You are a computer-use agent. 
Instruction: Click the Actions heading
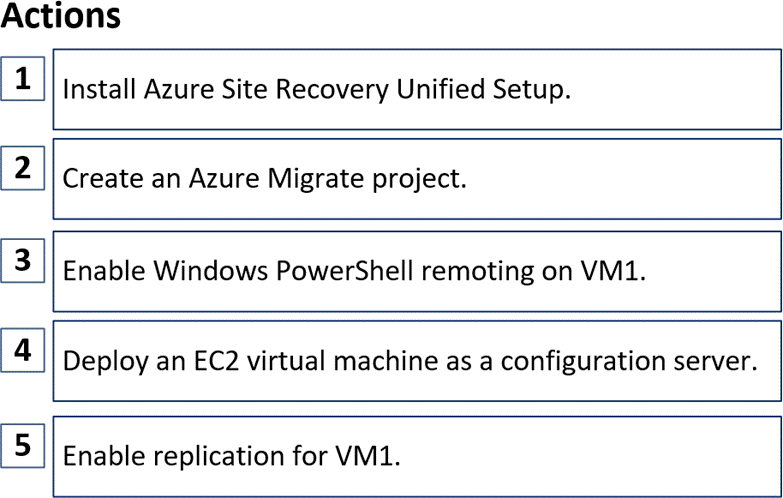pos(61,17)
